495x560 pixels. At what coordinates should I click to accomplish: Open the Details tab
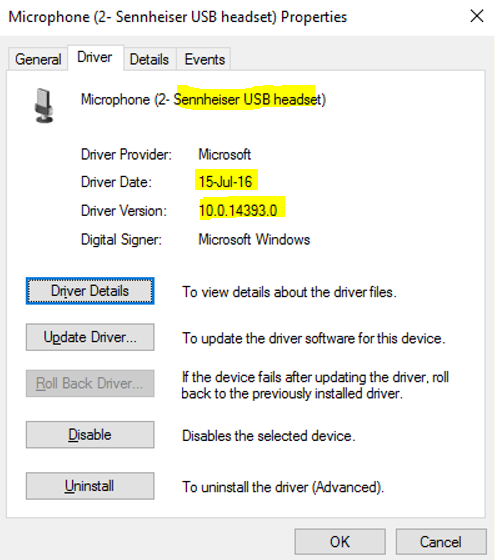point(149,59)
